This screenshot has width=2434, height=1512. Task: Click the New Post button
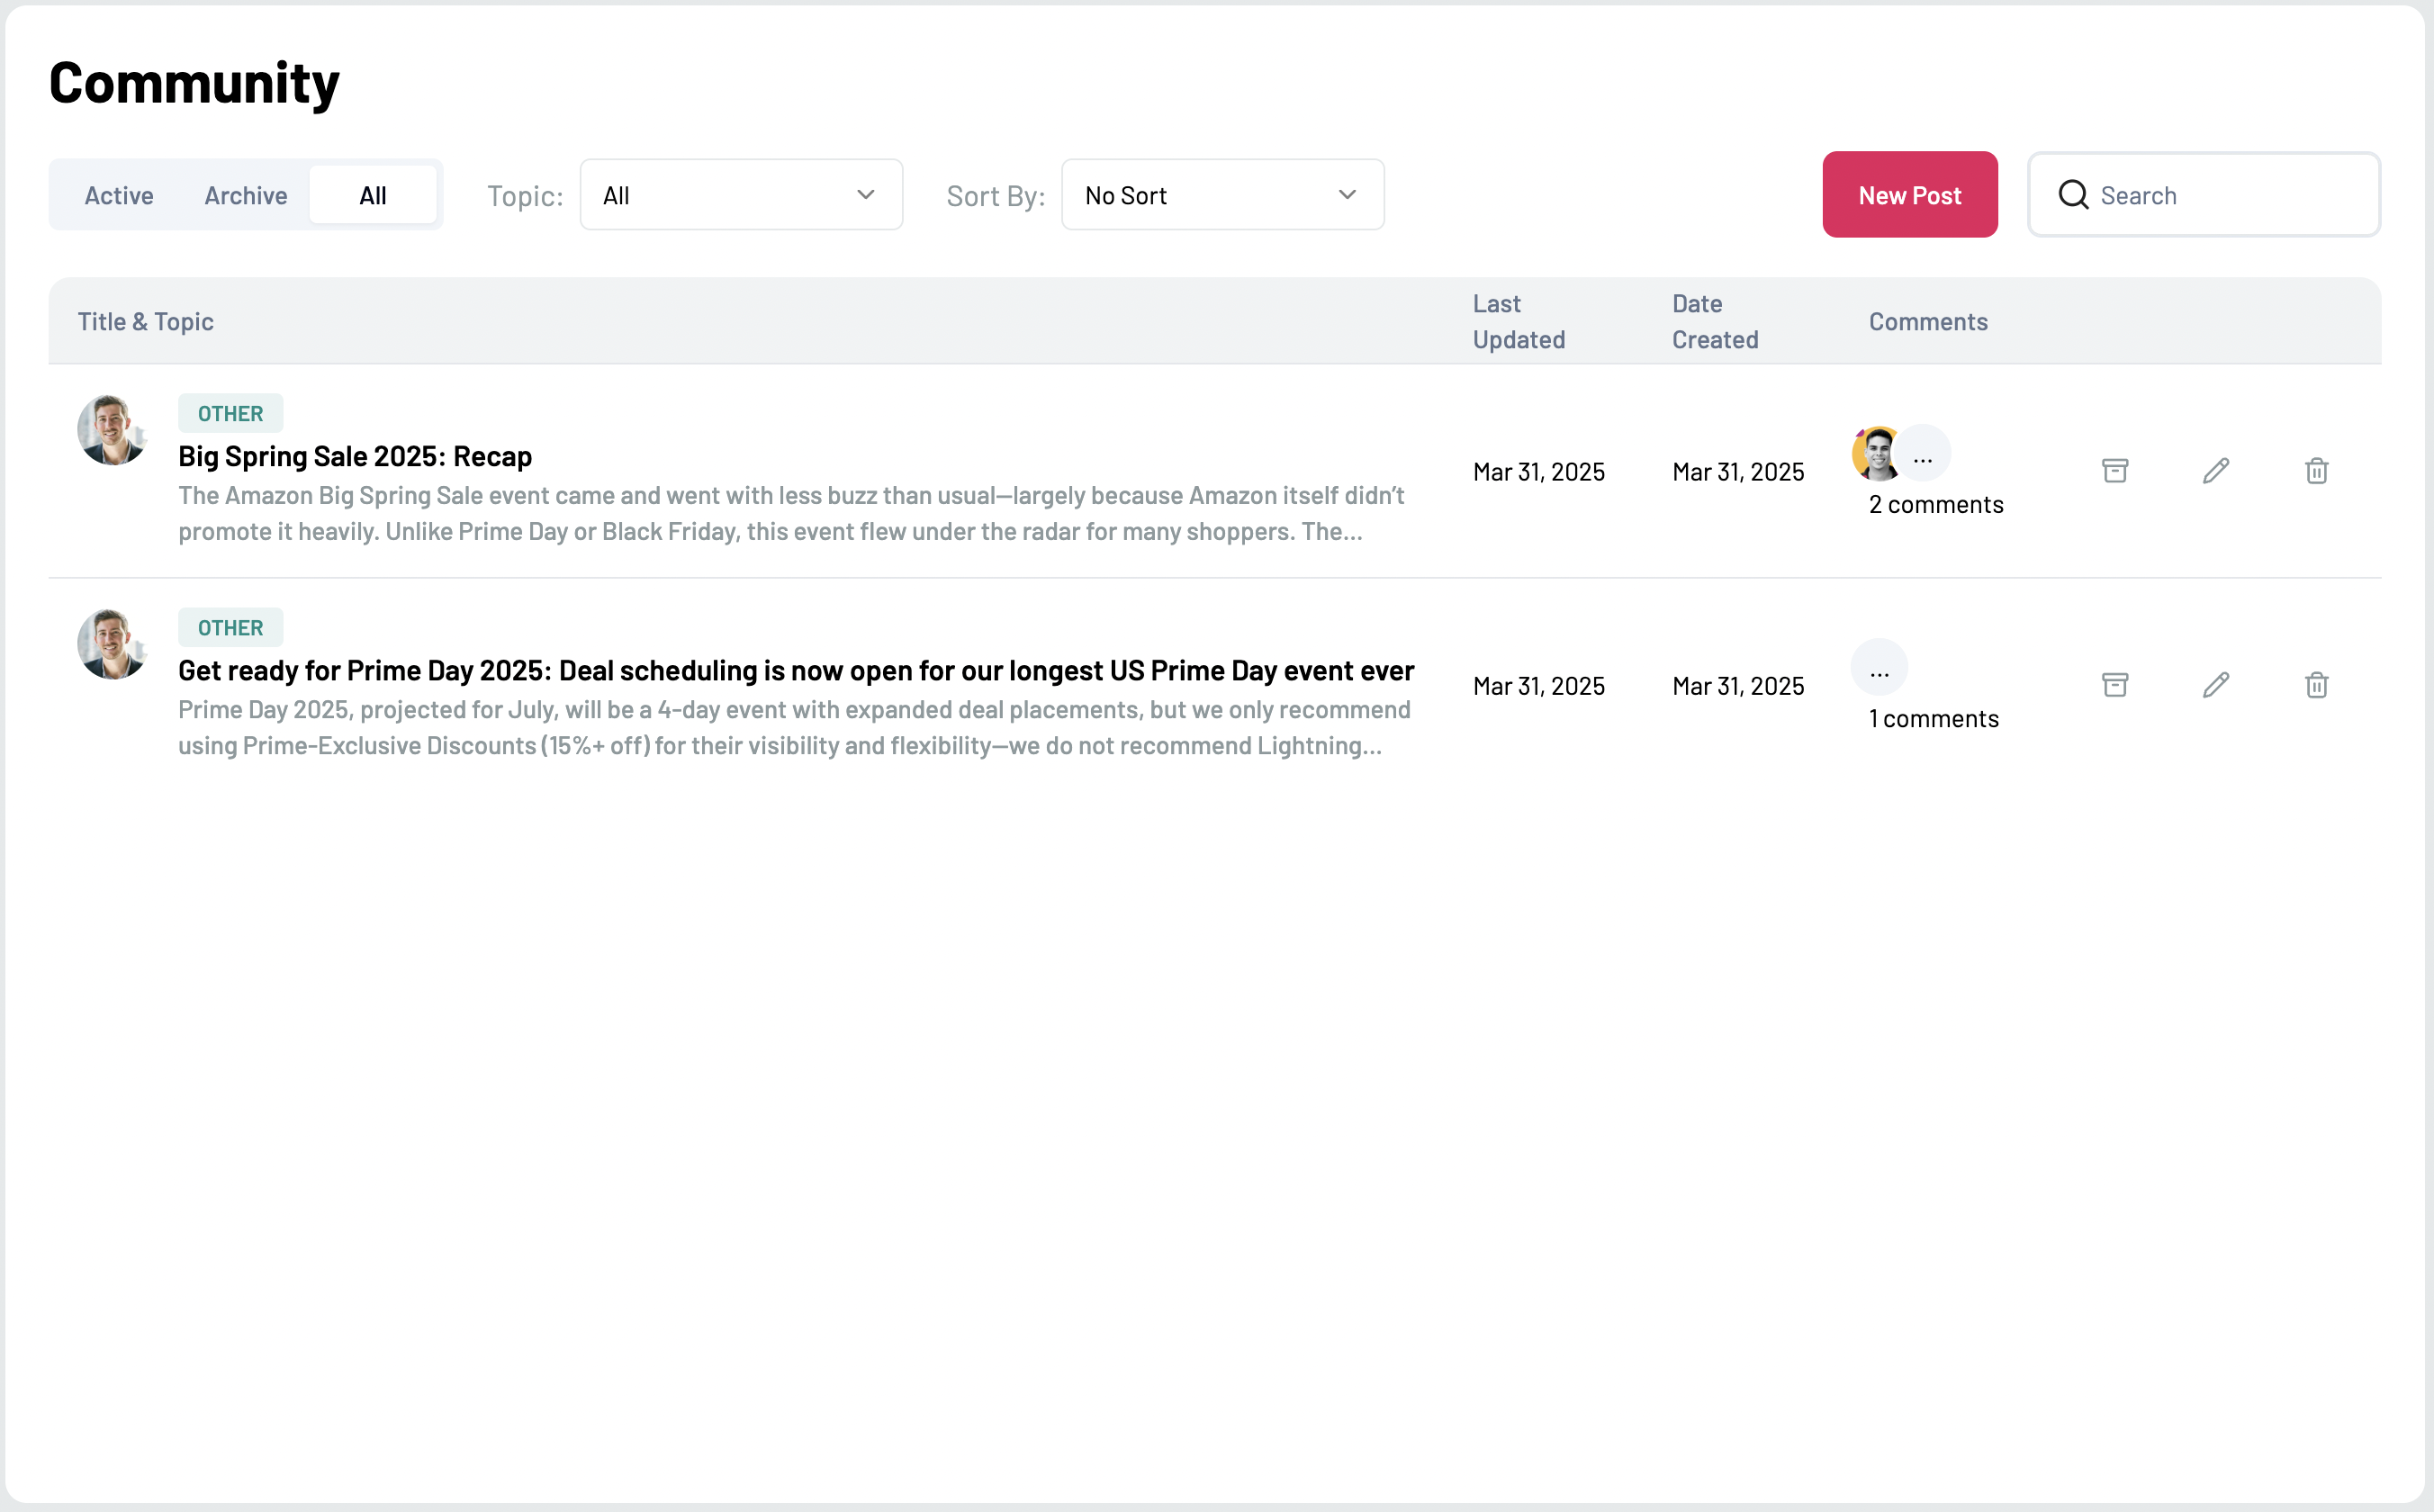1909,195
